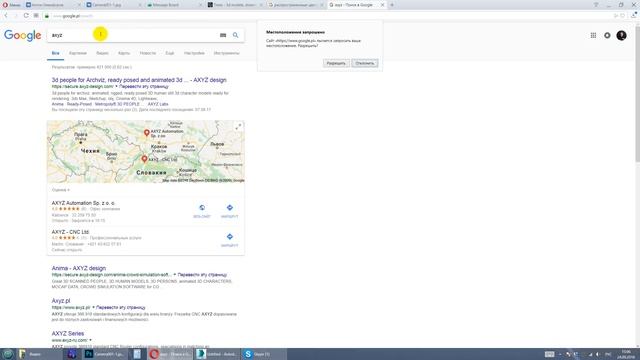Click the taskbar volume icon
Screen dimensions: 640x360
[x=598, y=354]
